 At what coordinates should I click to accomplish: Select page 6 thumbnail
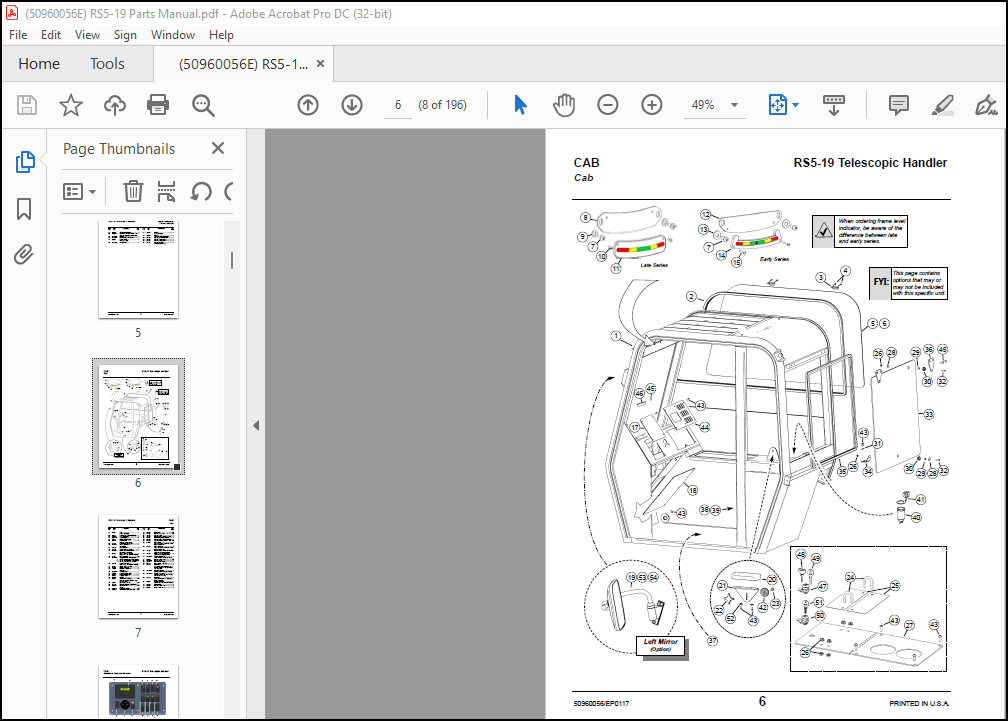point(138,416)
